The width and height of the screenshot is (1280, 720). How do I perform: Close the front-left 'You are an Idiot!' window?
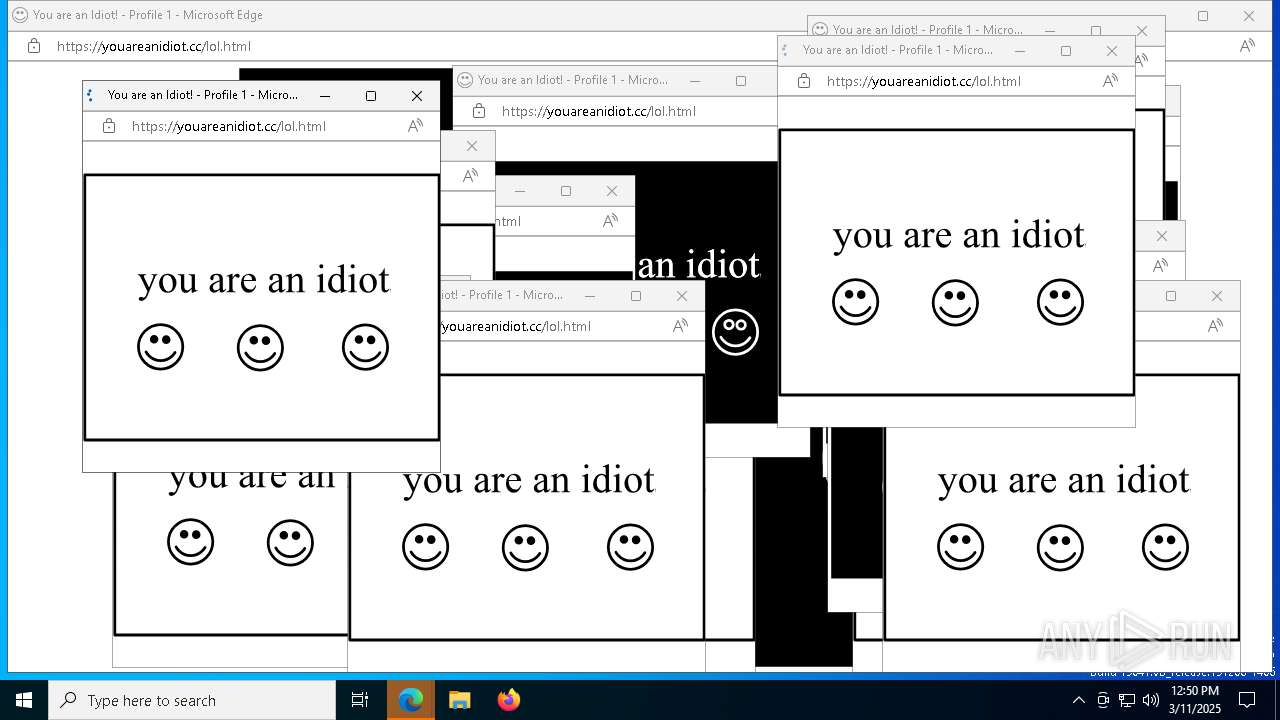(x=417, y=95)
